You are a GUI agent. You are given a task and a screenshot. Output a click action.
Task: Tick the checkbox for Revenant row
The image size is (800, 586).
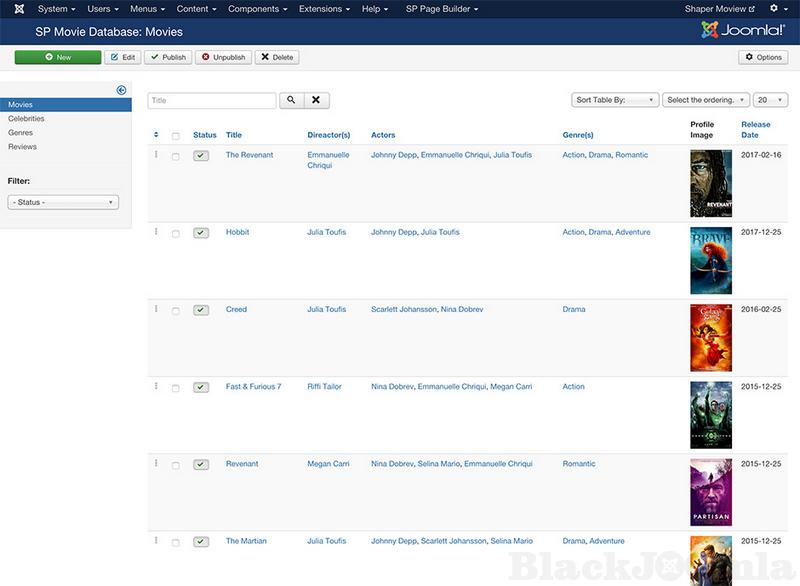pos(176,465)
